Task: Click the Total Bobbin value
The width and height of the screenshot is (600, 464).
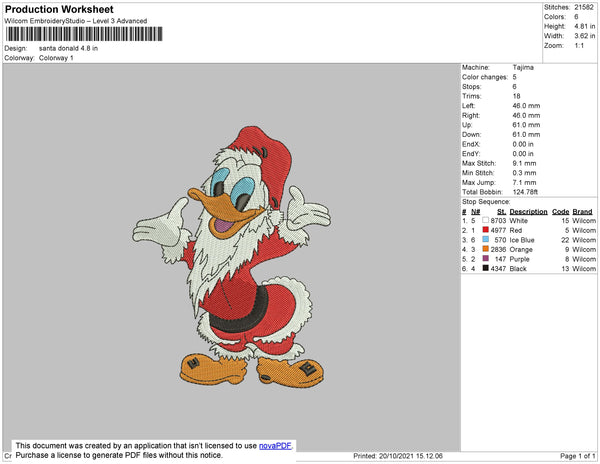Action: click(528, 191)
